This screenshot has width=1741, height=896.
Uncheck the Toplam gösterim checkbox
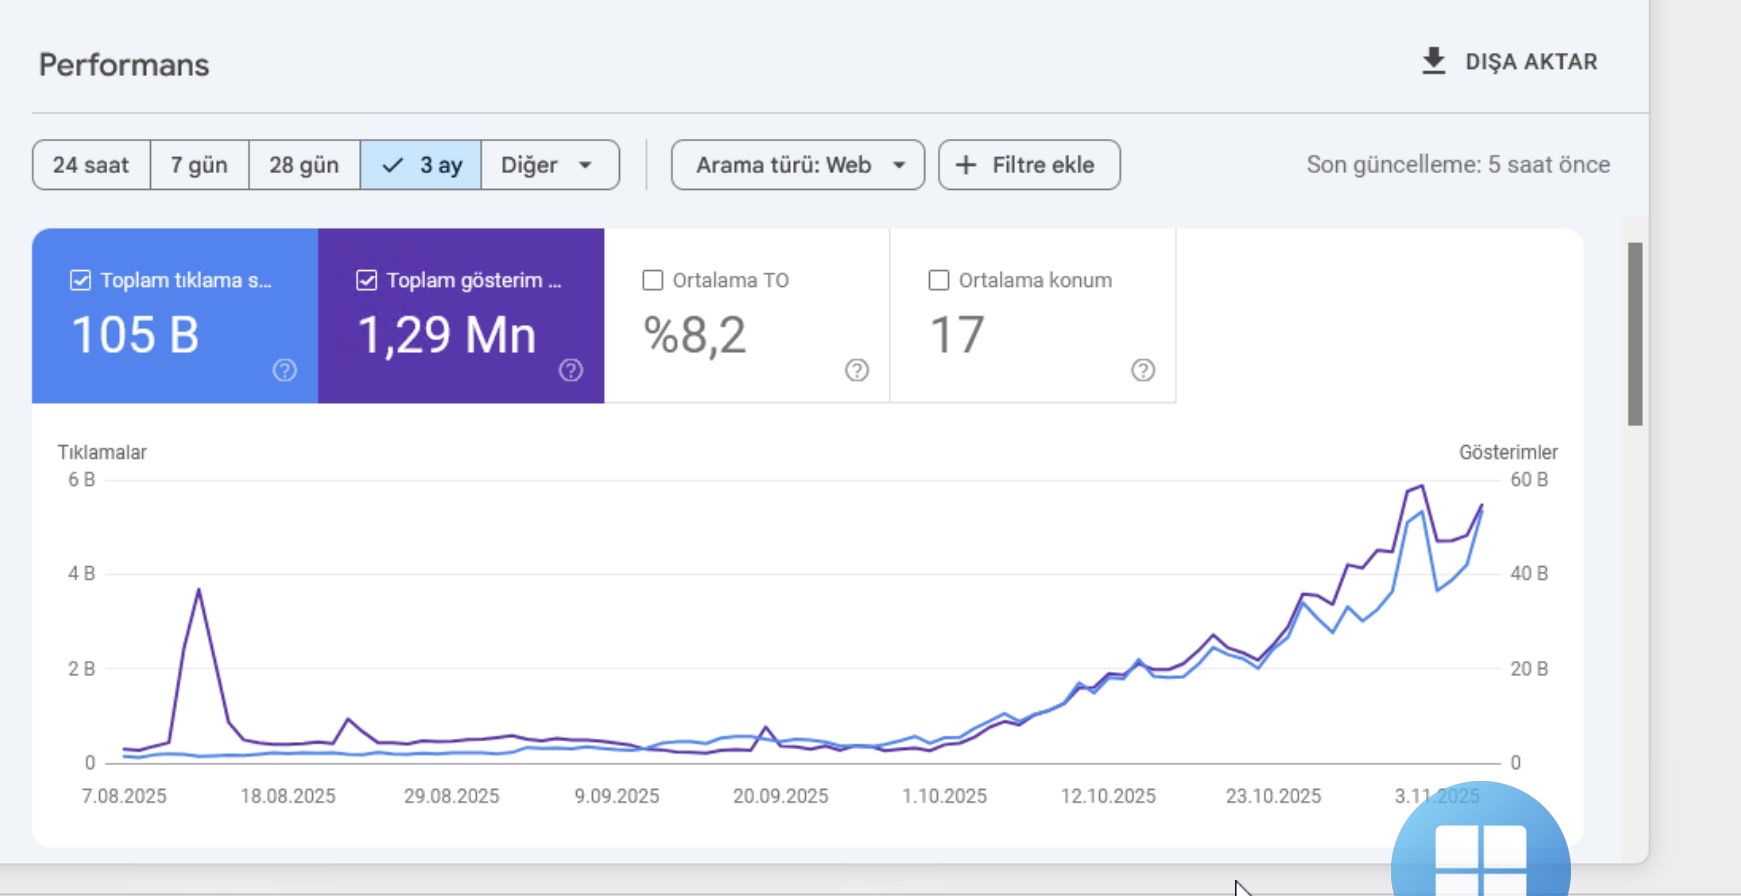tap(367, 280)
